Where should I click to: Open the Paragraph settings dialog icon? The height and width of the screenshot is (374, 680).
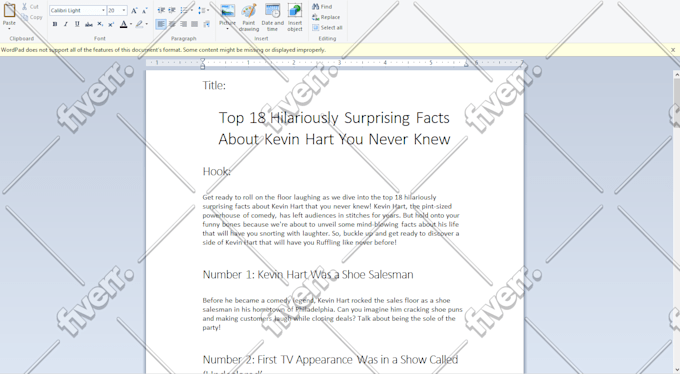point(206,24)
